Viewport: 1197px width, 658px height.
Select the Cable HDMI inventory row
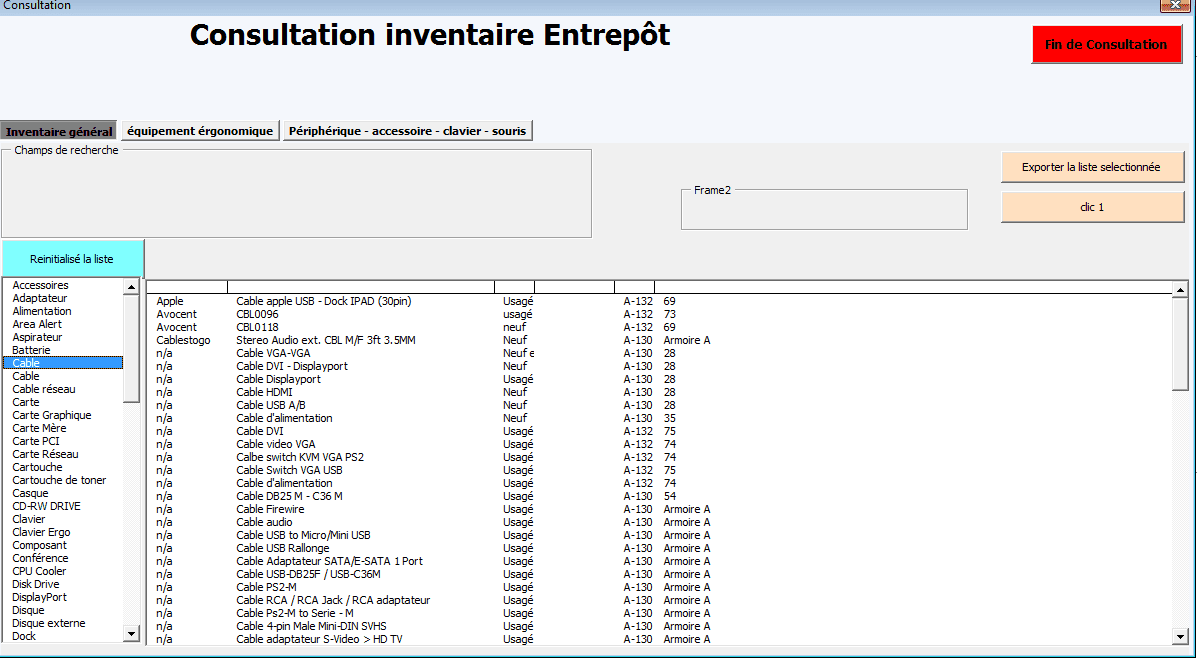coord(264,392)
